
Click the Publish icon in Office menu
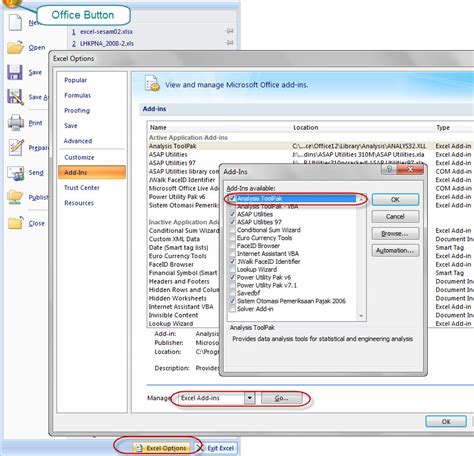pos(15,197)
